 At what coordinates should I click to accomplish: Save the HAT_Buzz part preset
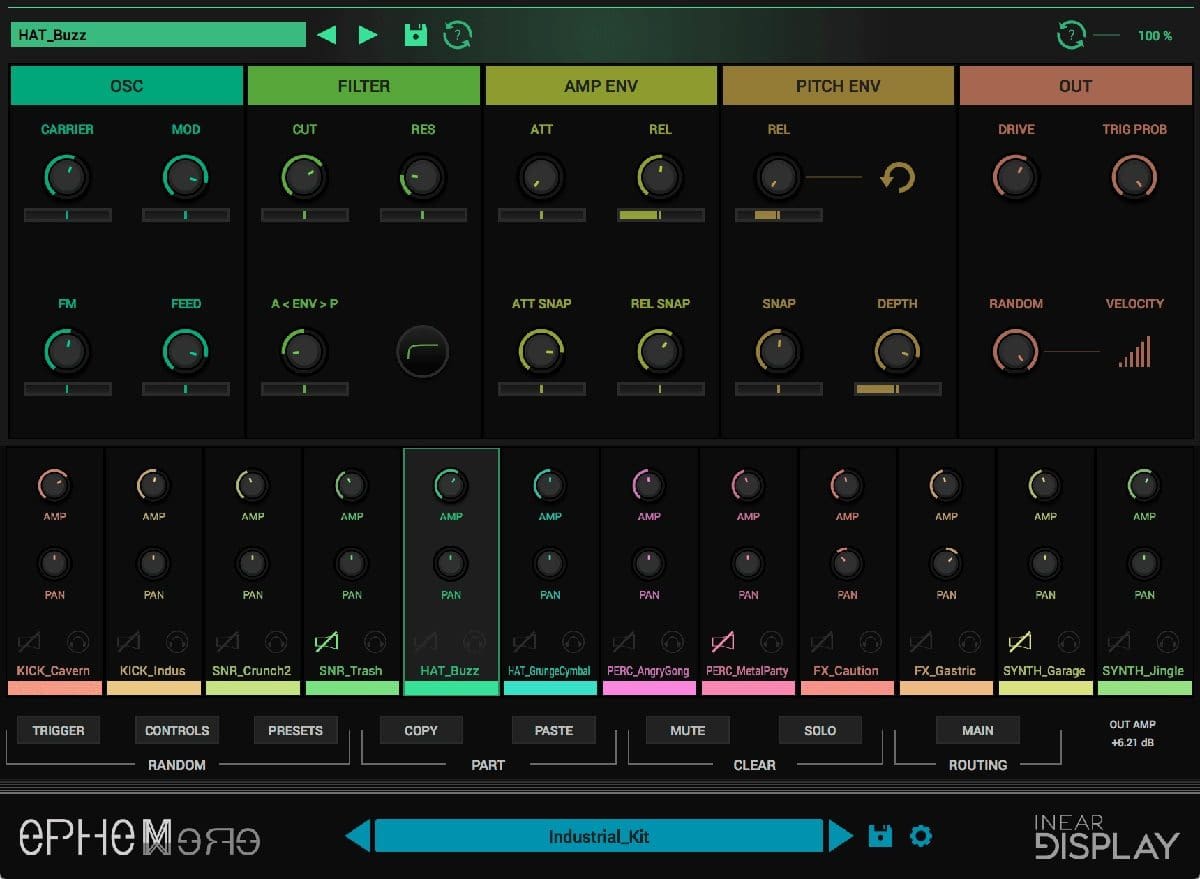(x=415, y=35)
